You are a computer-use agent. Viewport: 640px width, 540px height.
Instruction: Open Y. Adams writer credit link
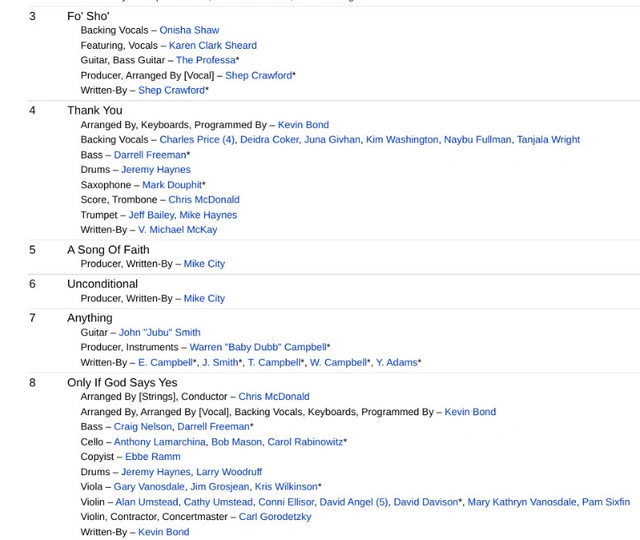click(x=395, y=362)
